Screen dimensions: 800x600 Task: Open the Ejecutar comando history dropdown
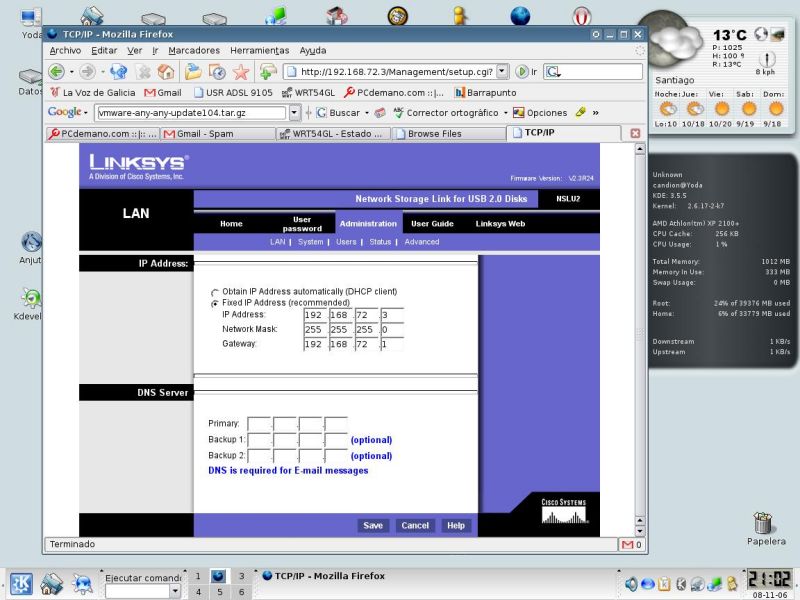(x=175, y=591)
